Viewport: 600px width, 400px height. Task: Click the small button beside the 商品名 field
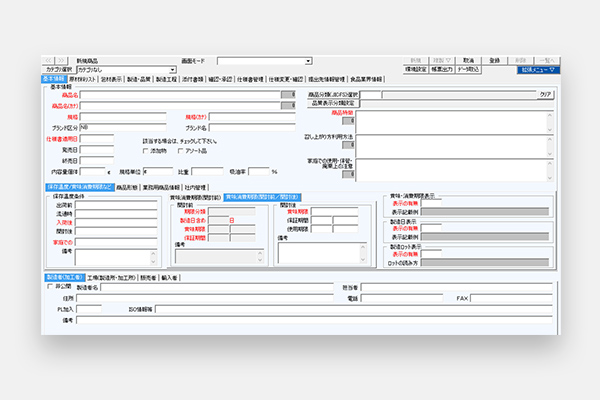(x=289, y=94)
